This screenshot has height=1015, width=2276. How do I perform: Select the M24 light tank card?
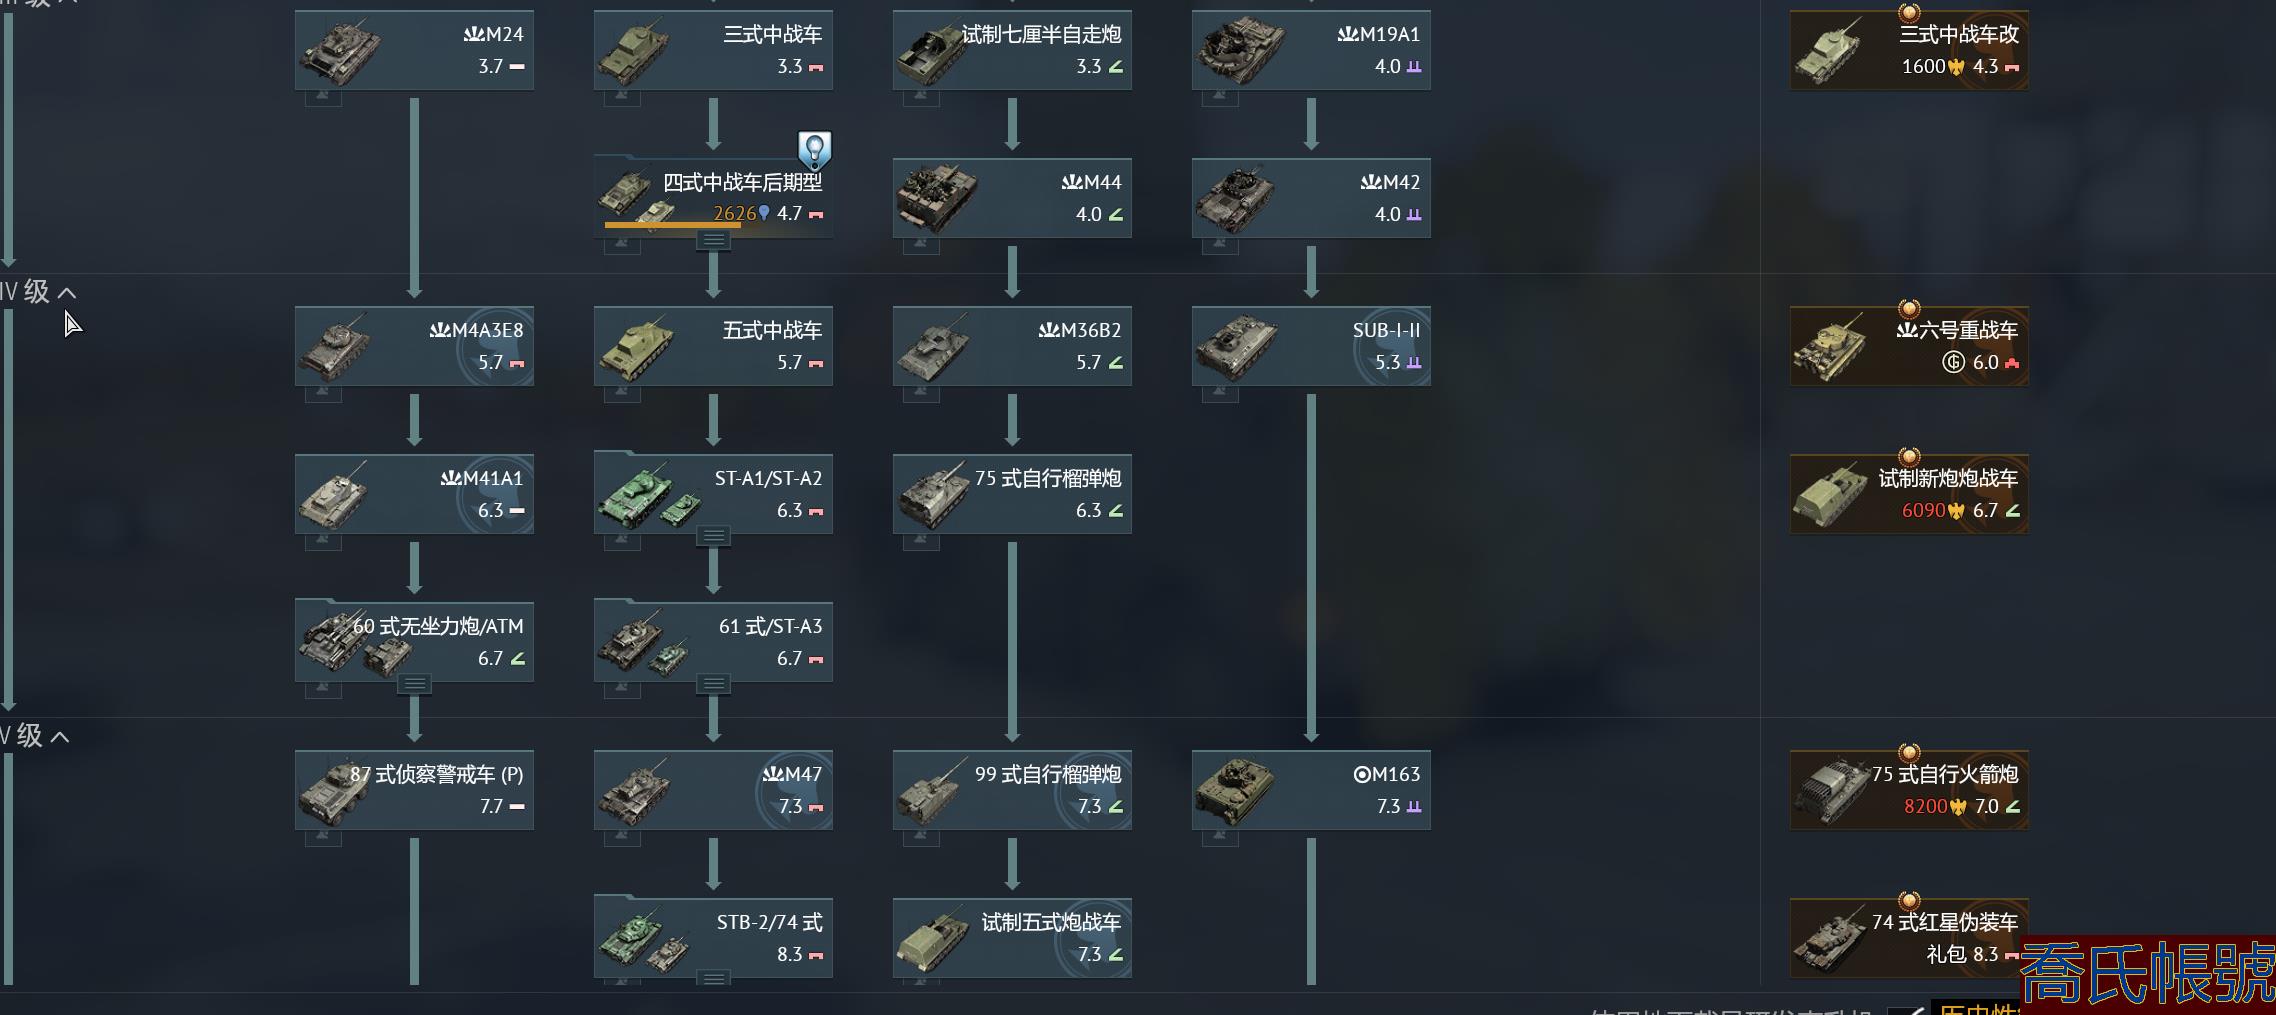(x=414, y=50)
